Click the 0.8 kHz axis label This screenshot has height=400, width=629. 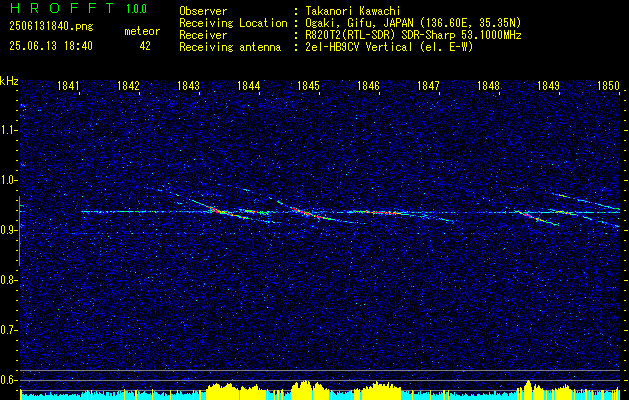9,280
